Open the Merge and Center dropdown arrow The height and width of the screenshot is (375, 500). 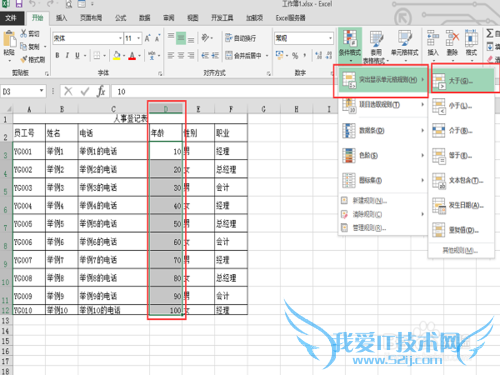coord(267,55)
